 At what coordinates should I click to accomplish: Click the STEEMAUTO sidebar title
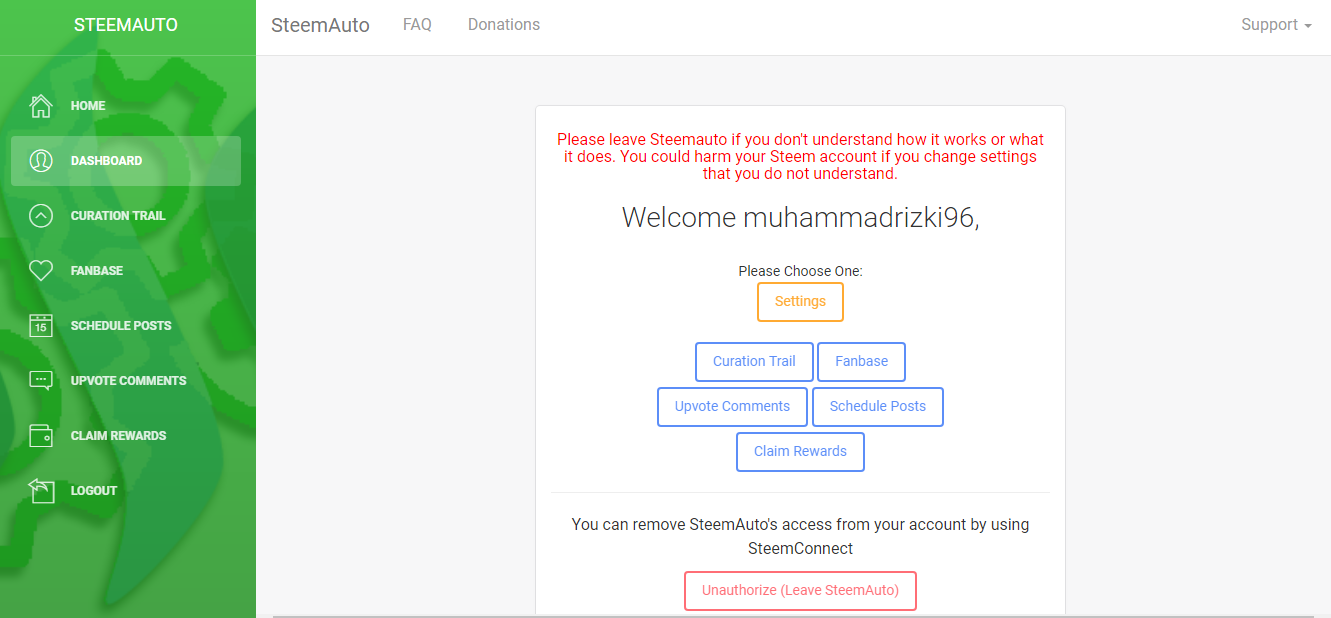coord(126,25)
